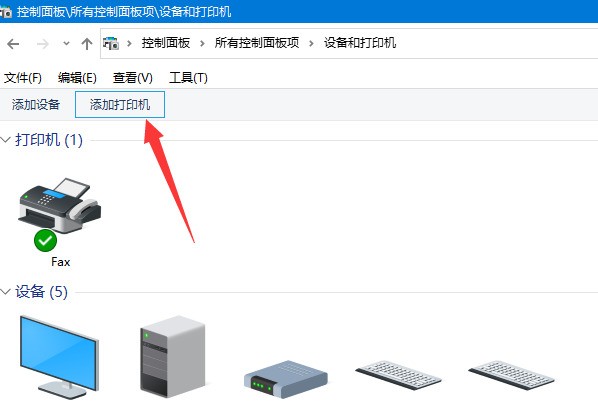The height and width of the screenshot is (404, 598).
Task: Select the network router device icon
Action: (x=286, y=379)
